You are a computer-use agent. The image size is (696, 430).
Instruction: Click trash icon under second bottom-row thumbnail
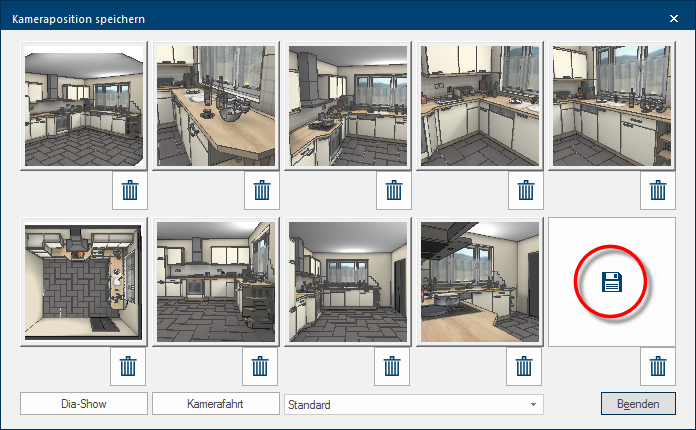261,366
